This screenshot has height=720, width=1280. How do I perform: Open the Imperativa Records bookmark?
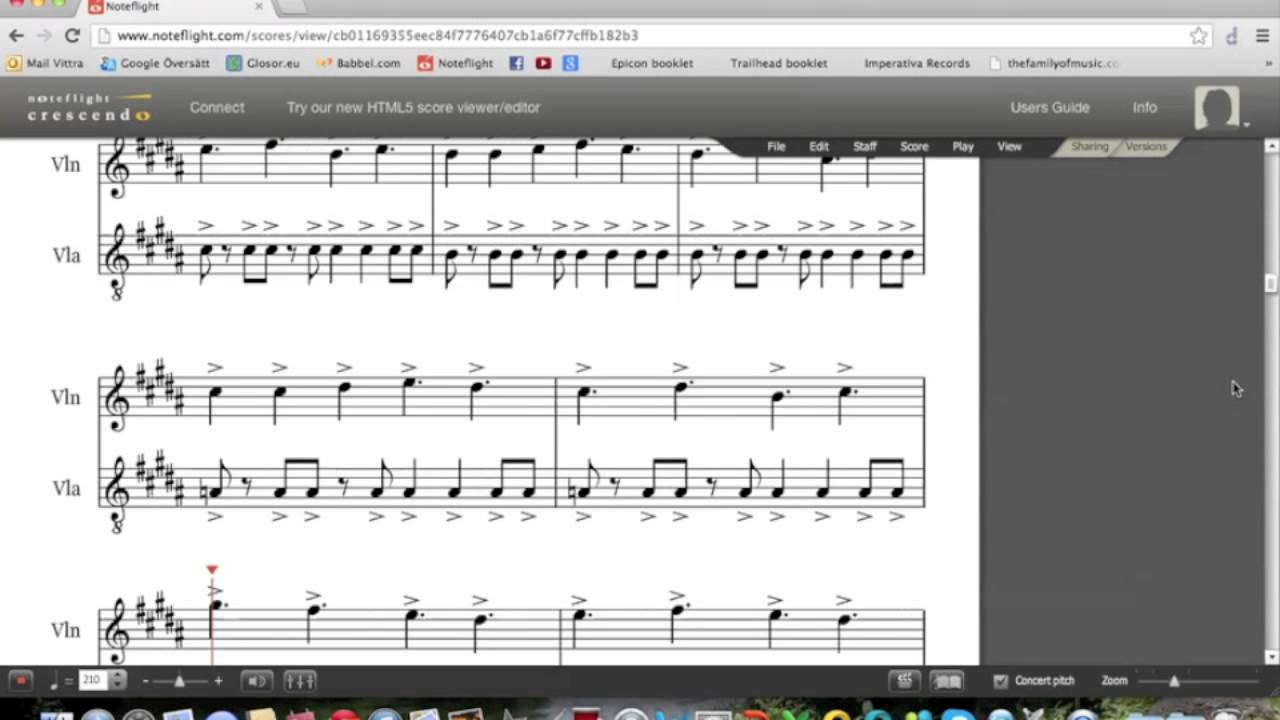[x=917, y=63]
